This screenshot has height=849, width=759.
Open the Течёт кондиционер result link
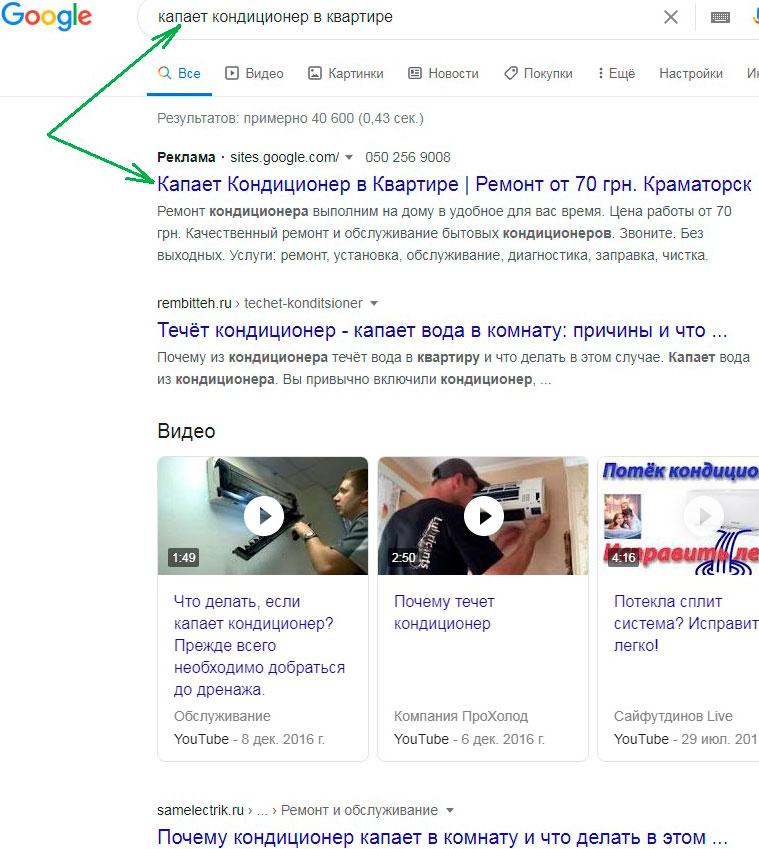442,331
